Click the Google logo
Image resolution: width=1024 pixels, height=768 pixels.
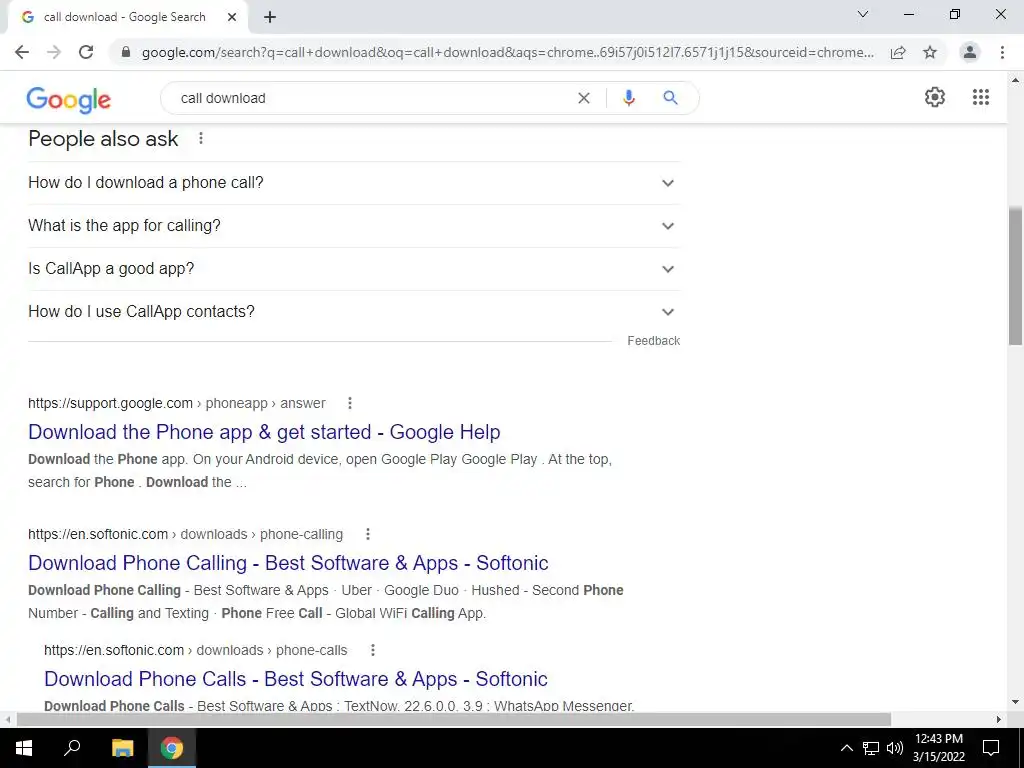click(69, 99)
